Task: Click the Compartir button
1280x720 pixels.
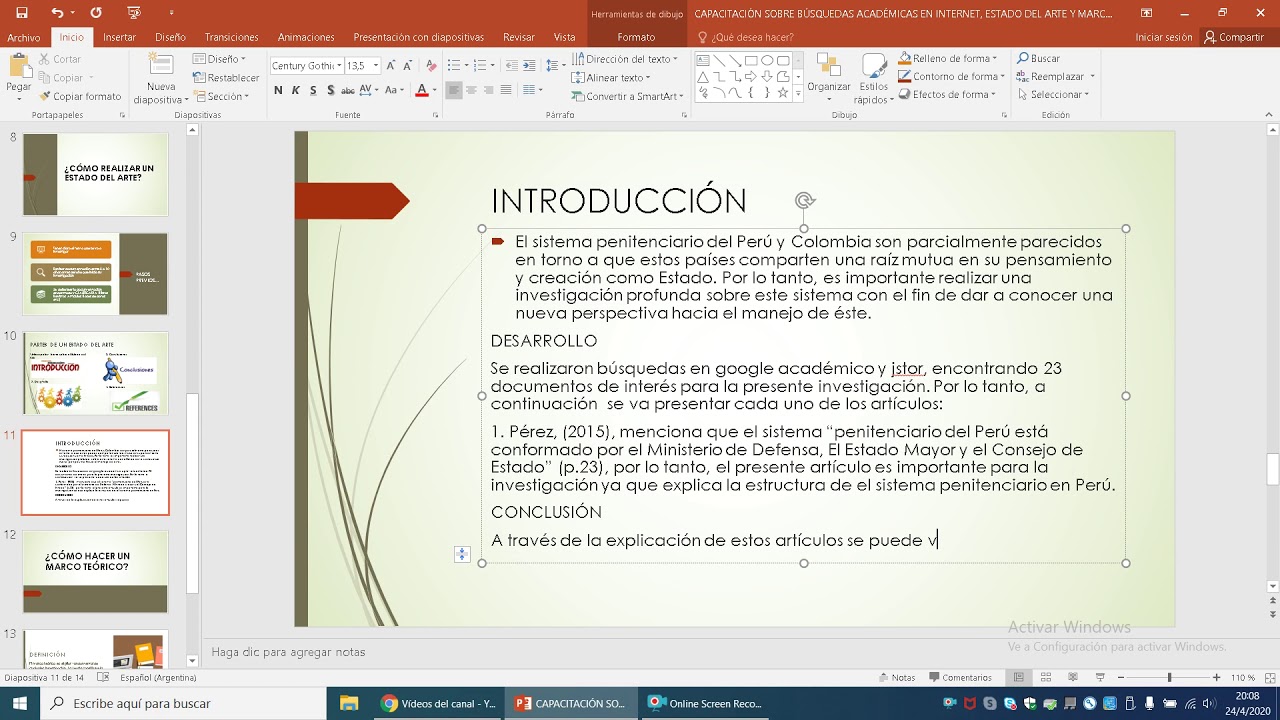Action: pos(1234,37)
